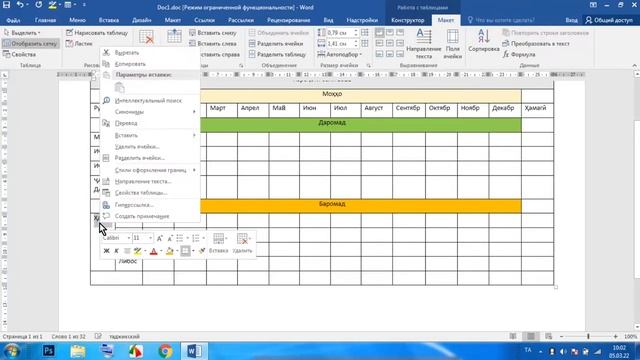Viewport: 640px width, 360px height.
Task: Click Разделить таблицу button
Action: [x=277, y=54]
